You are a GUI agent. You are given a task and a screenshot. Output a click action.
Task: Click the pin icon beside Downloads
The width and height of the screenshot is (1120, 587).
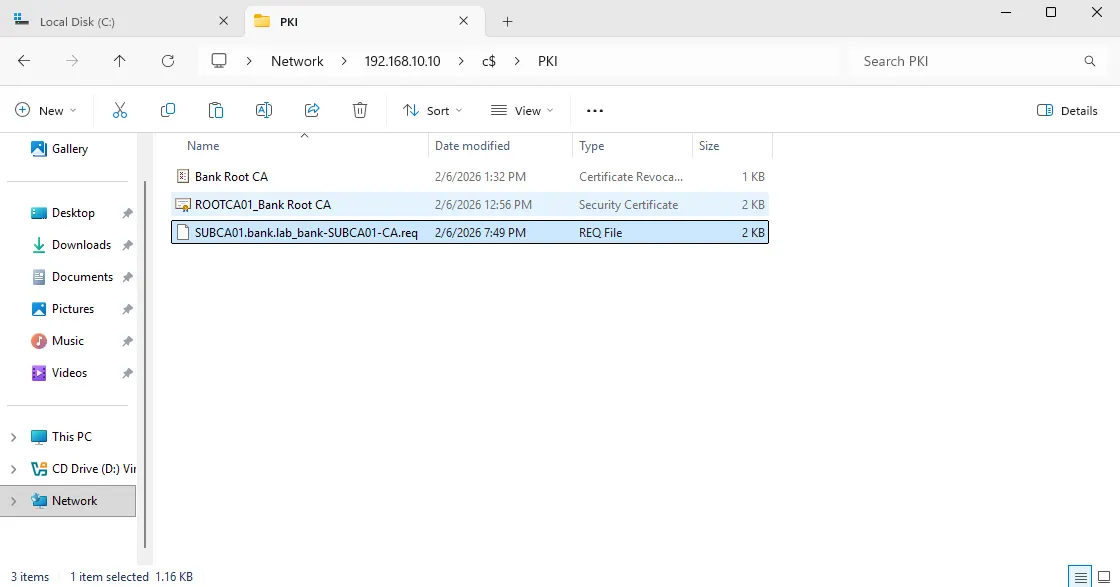point(127,245)
